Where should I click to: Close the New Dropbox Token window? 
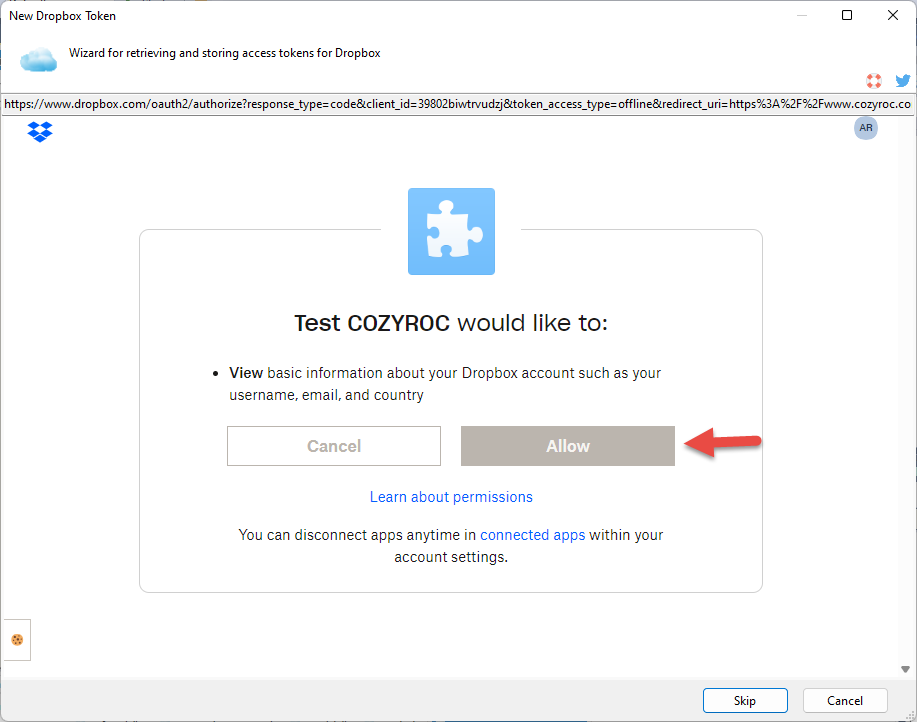point(892,15)
